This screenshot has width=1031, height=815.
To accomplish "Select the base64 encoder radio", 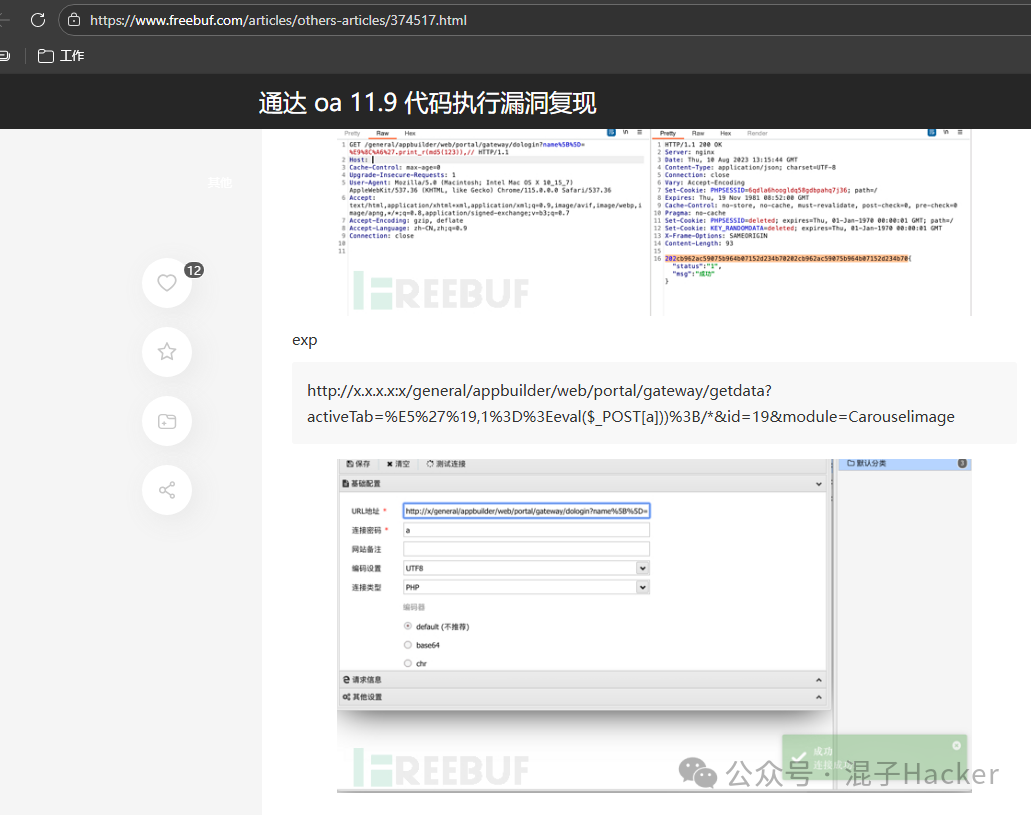I will [x=408, y=645].
